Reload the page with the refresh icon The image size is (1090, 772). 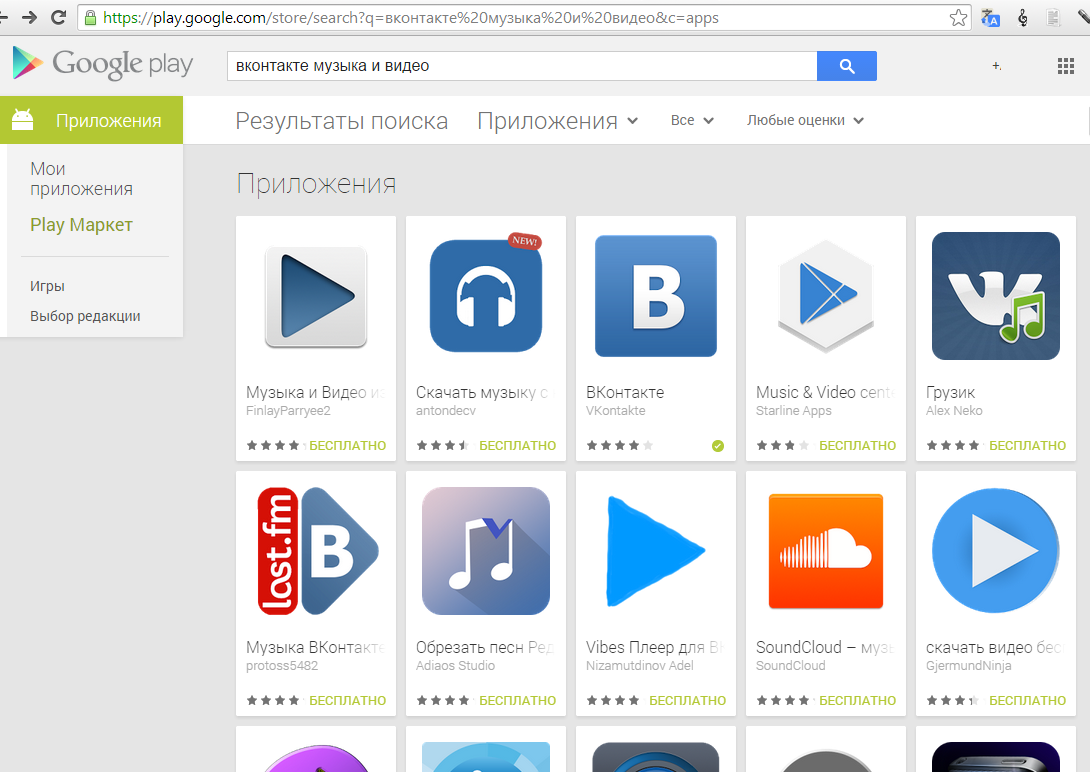click(59, 17)
